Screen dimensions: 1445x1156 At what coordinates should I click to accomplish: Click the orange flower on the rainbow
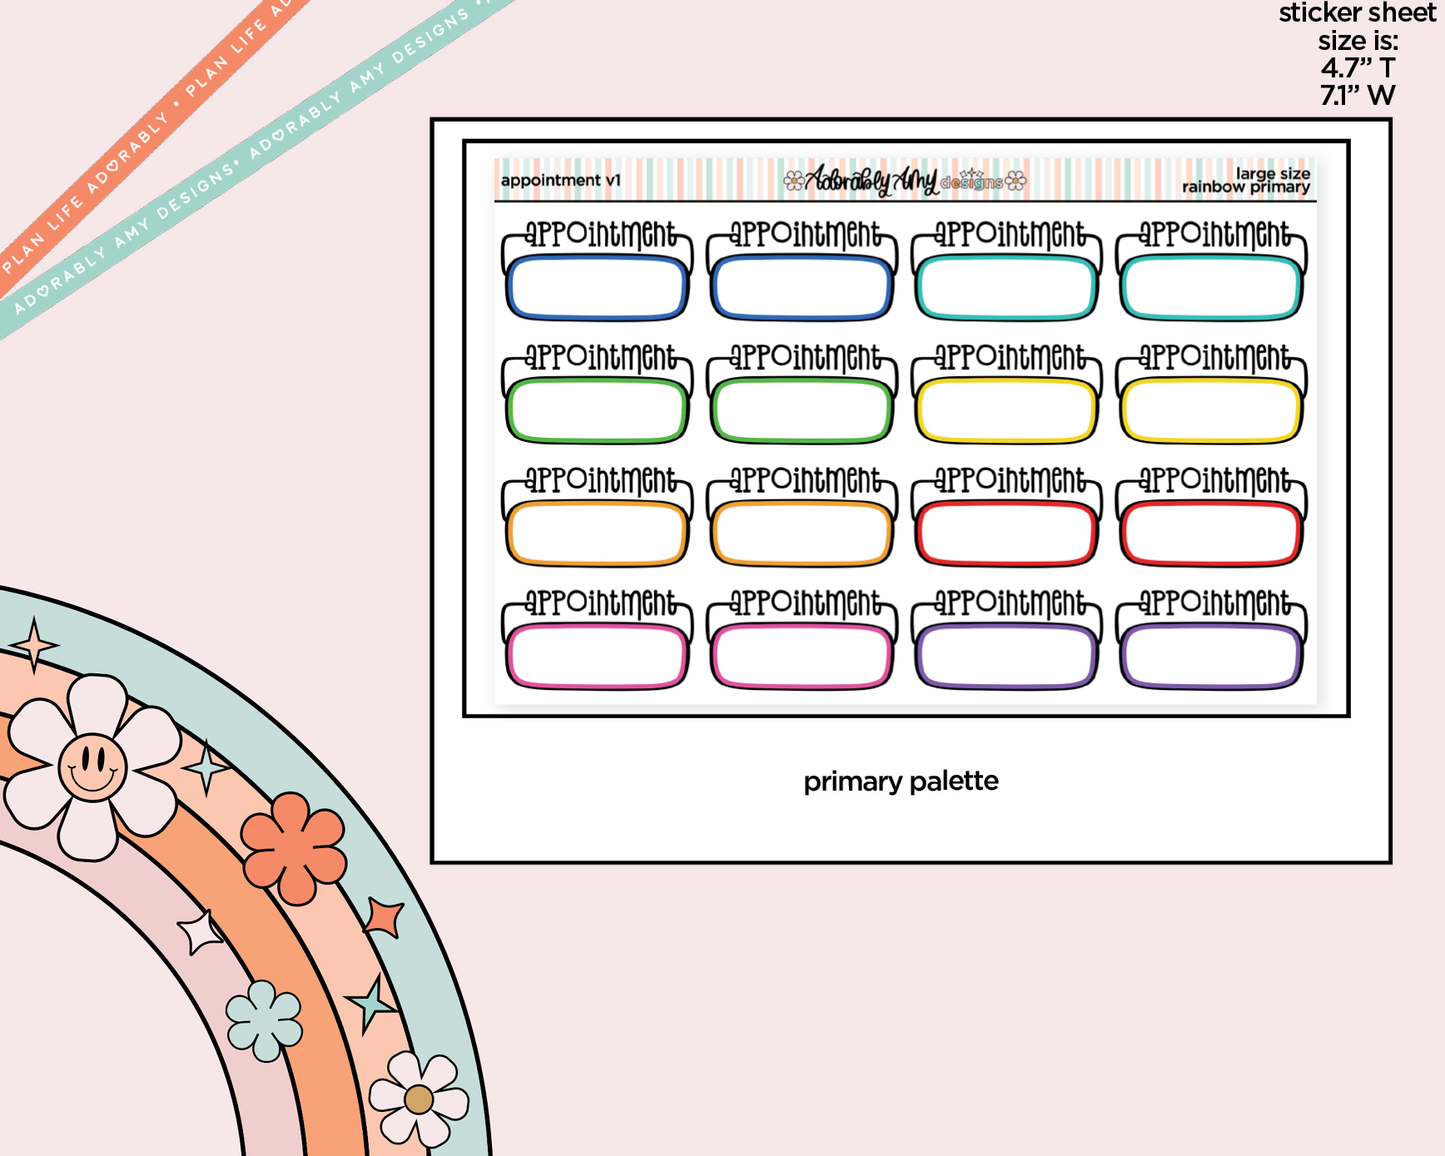tap(293, 847)
